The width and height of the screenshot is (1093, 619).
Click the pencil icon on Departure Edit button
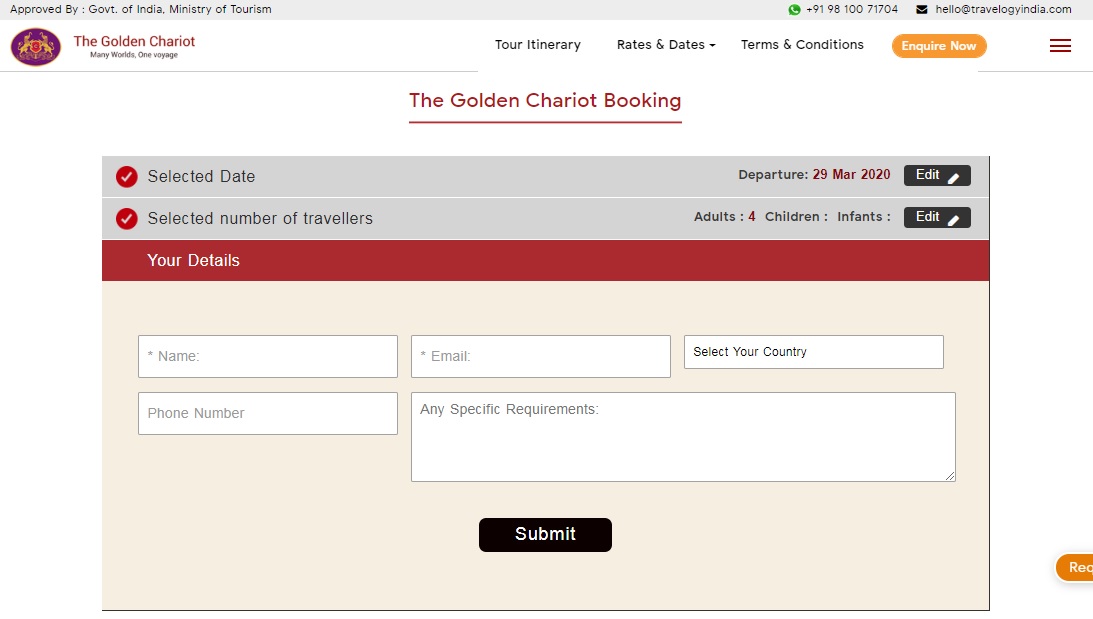(954, 178)
